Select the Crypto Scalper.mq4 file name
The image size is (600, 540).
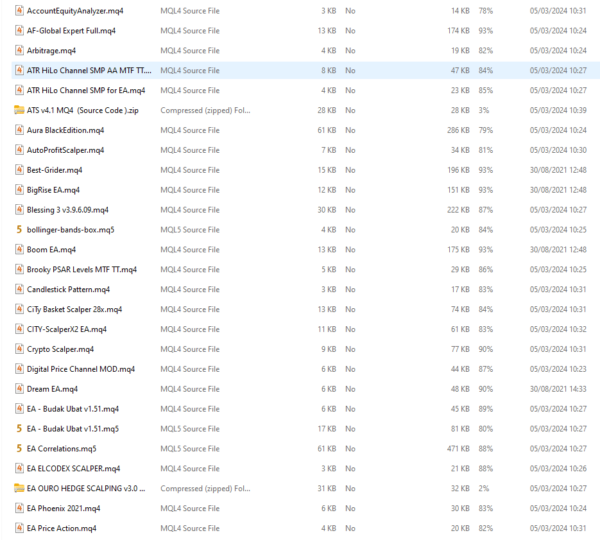coord(60,349)
